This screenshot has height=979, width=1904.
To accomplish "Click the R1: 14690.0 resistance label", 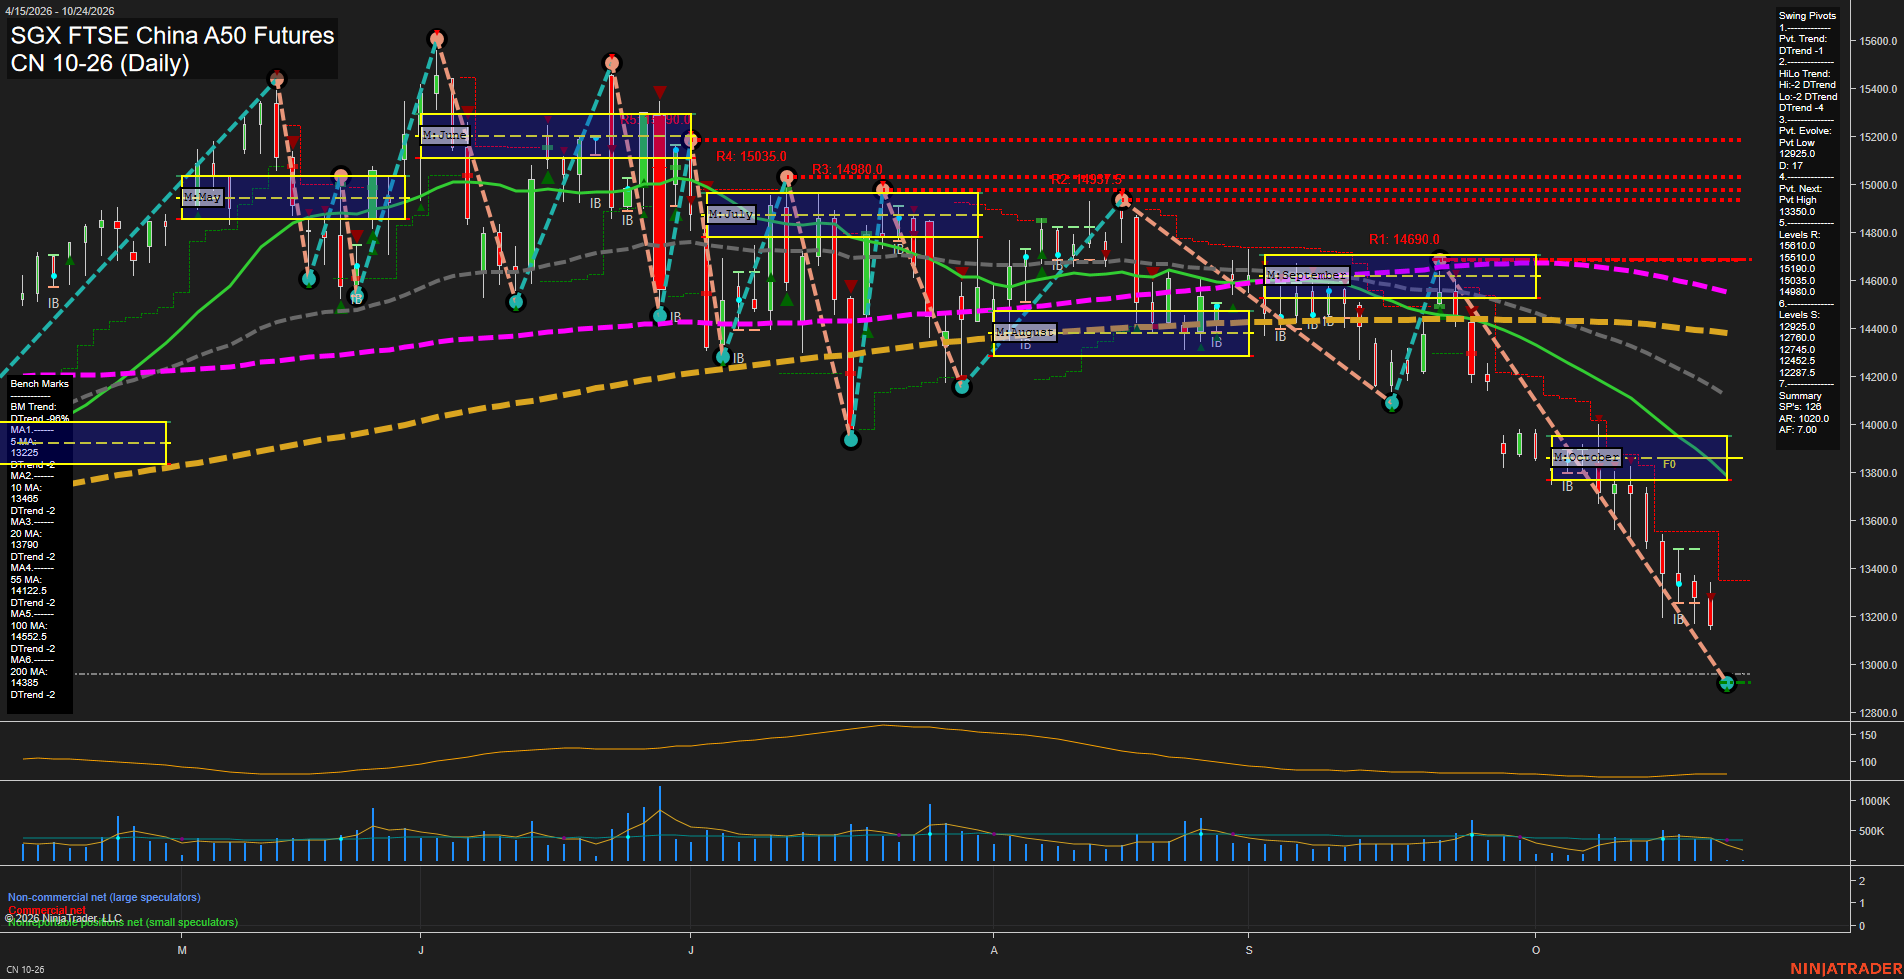I will 1404,240.
